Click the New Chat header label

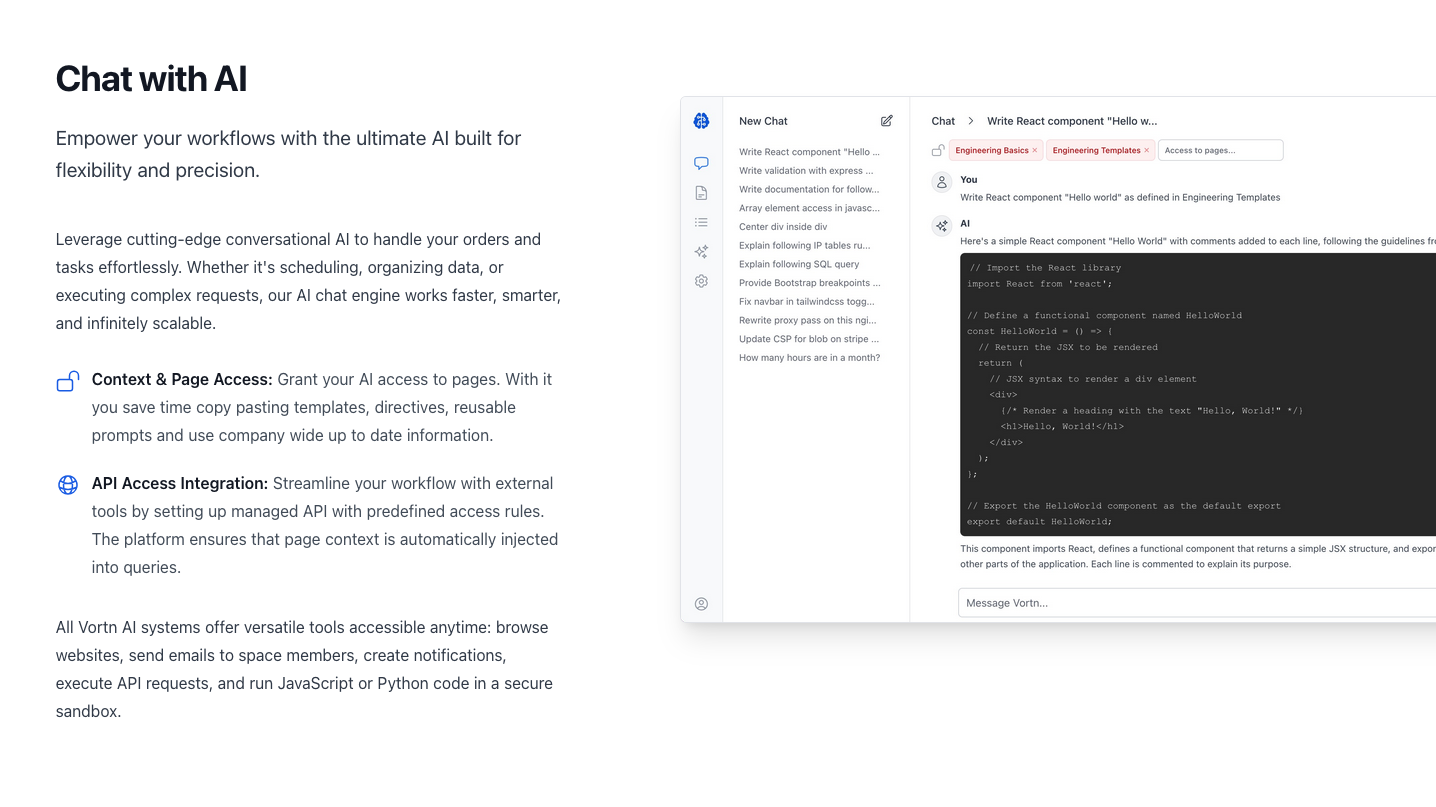pyautogui.click(x=763, y=121)
